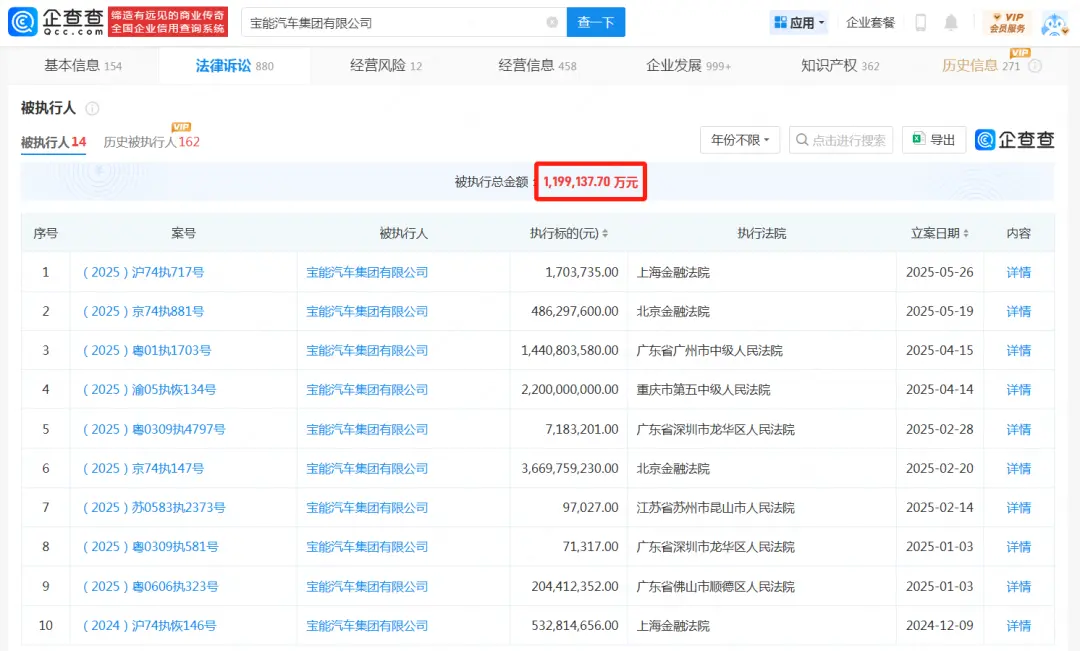This screenshot has height=651, width=1080.
Task: Switch to 法律诉讼 tab
Action: (234, 65)
